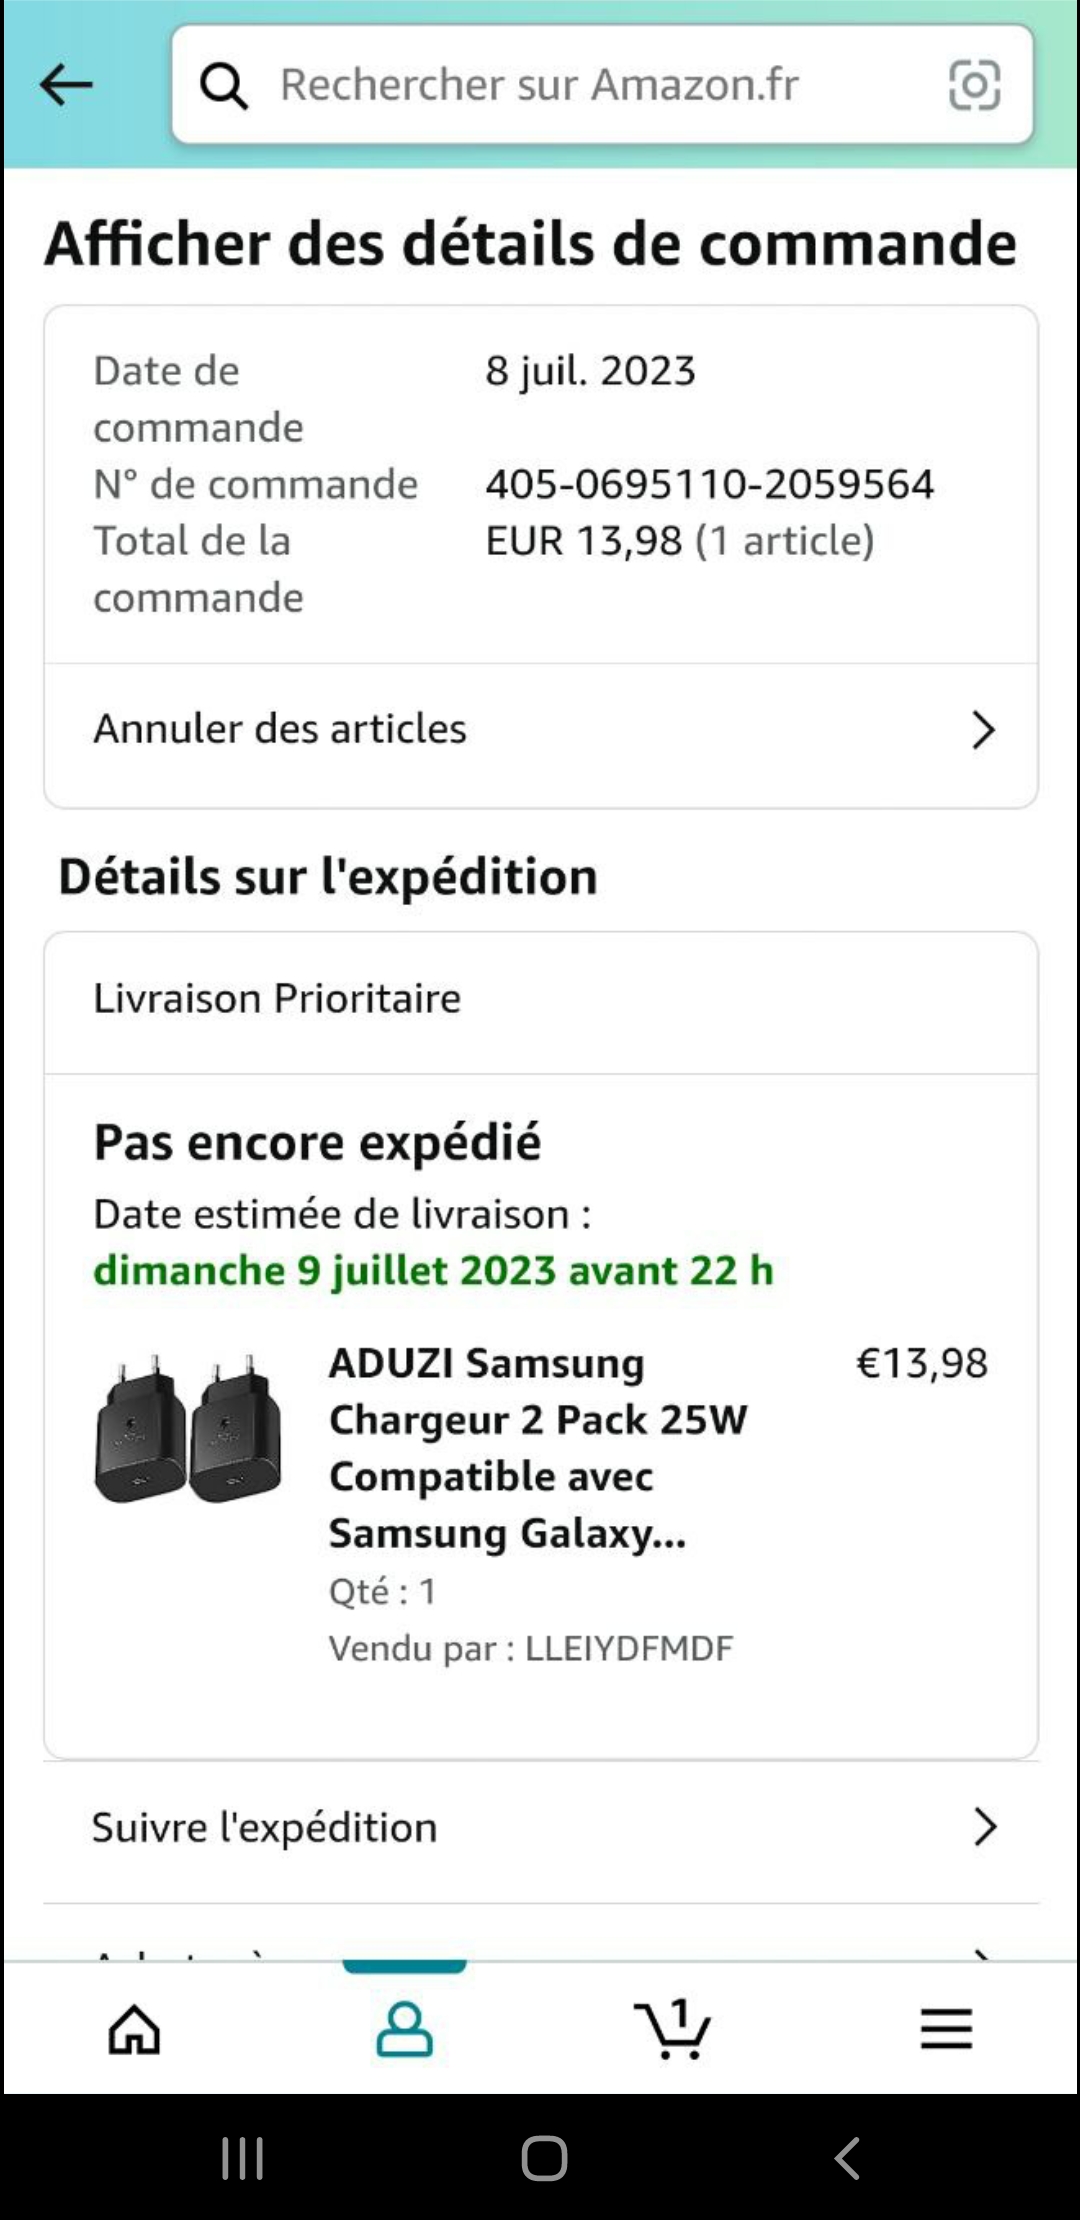
Task: Open the camera scan search icon
Action: pyautogui.click(x=974, y=85)
